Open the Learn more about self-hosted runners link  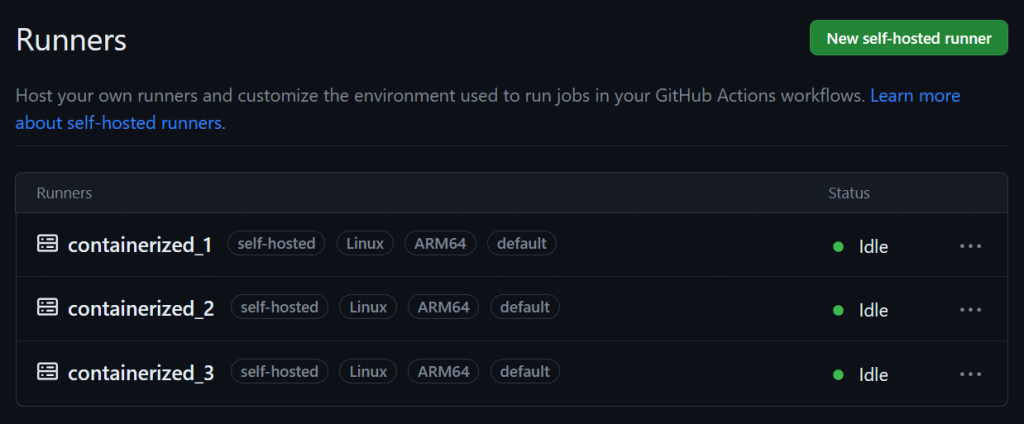914,96
